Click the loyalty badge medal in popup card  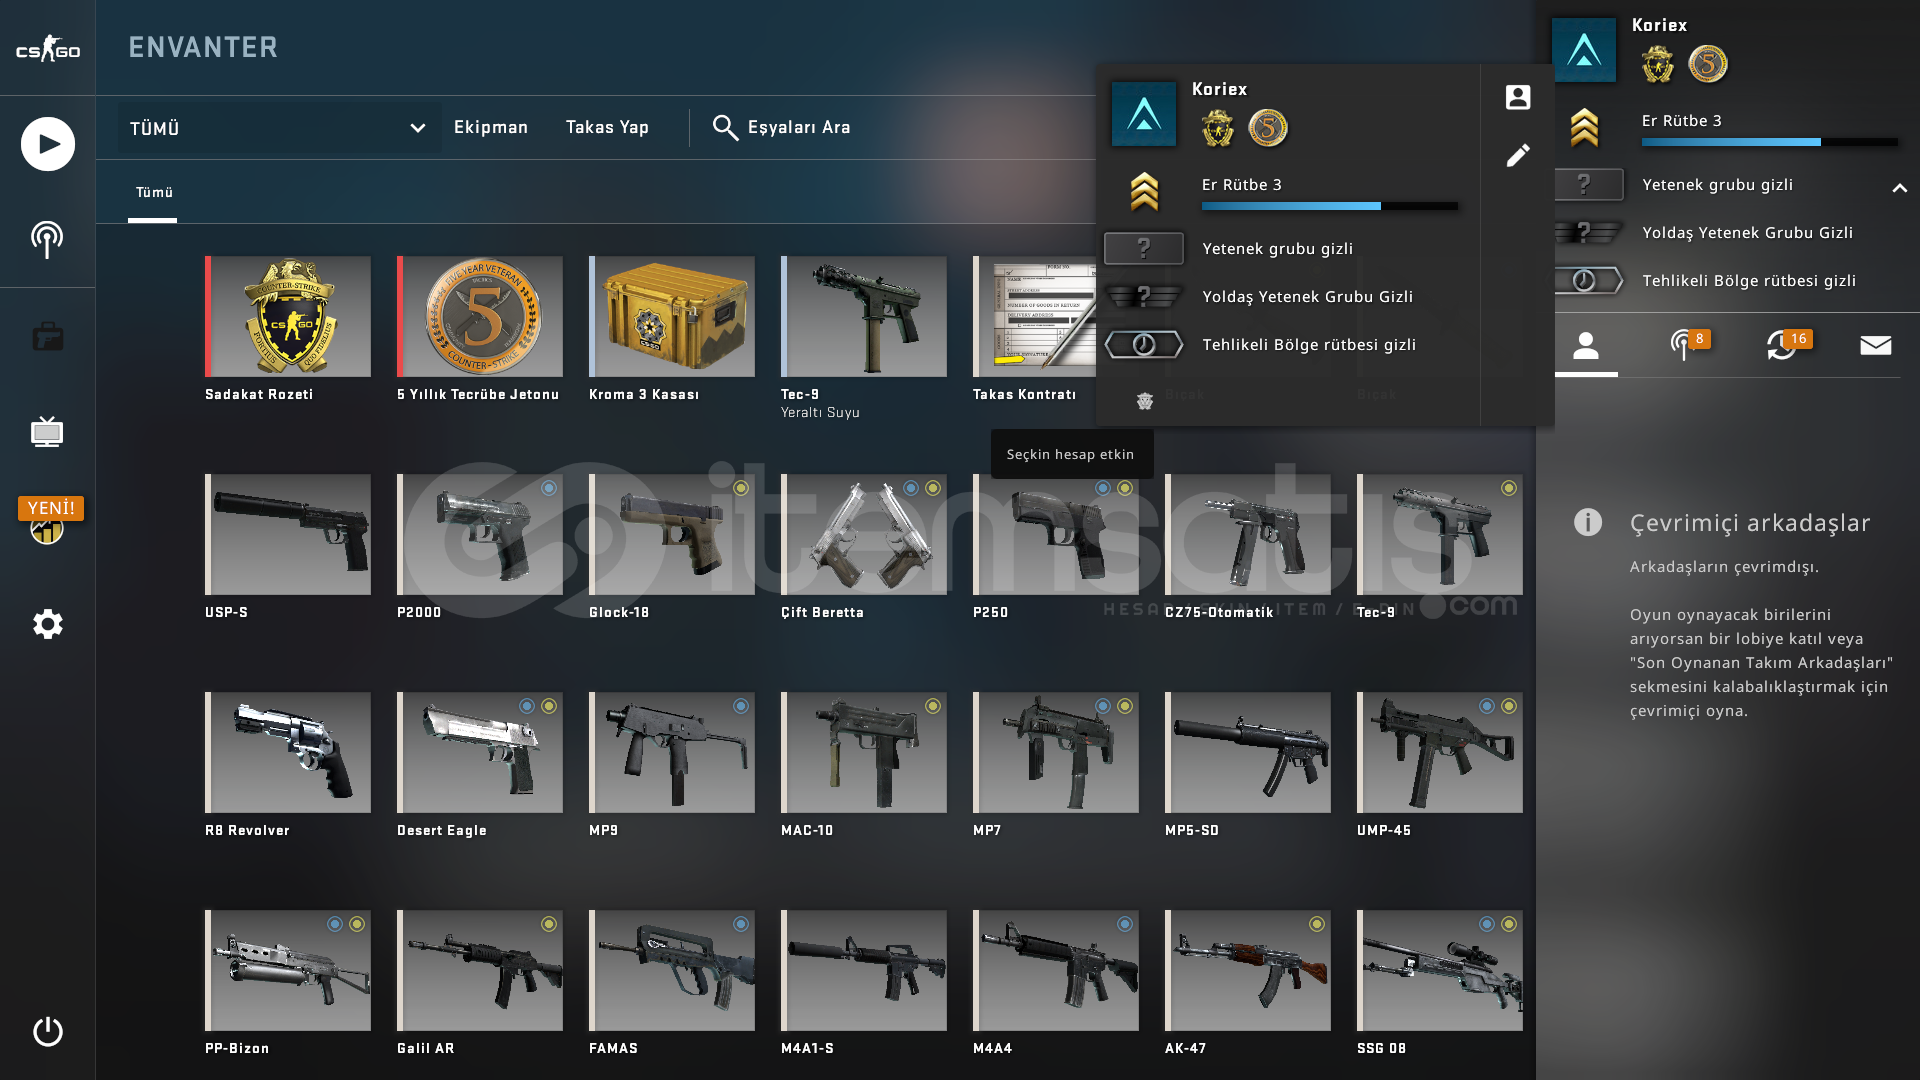[x=1218, y=128]
